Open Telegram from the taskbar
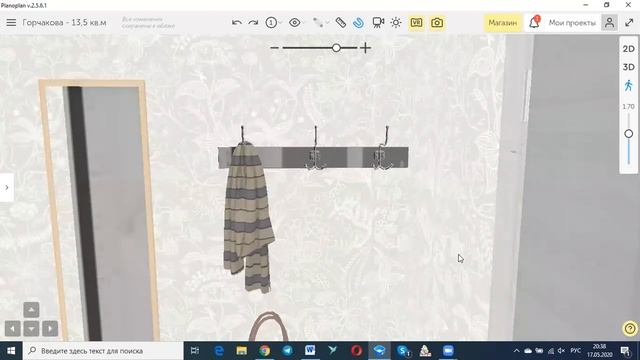The height and width of the screenshot is (360, 640). pyautogui.click(x=287, y=351)
